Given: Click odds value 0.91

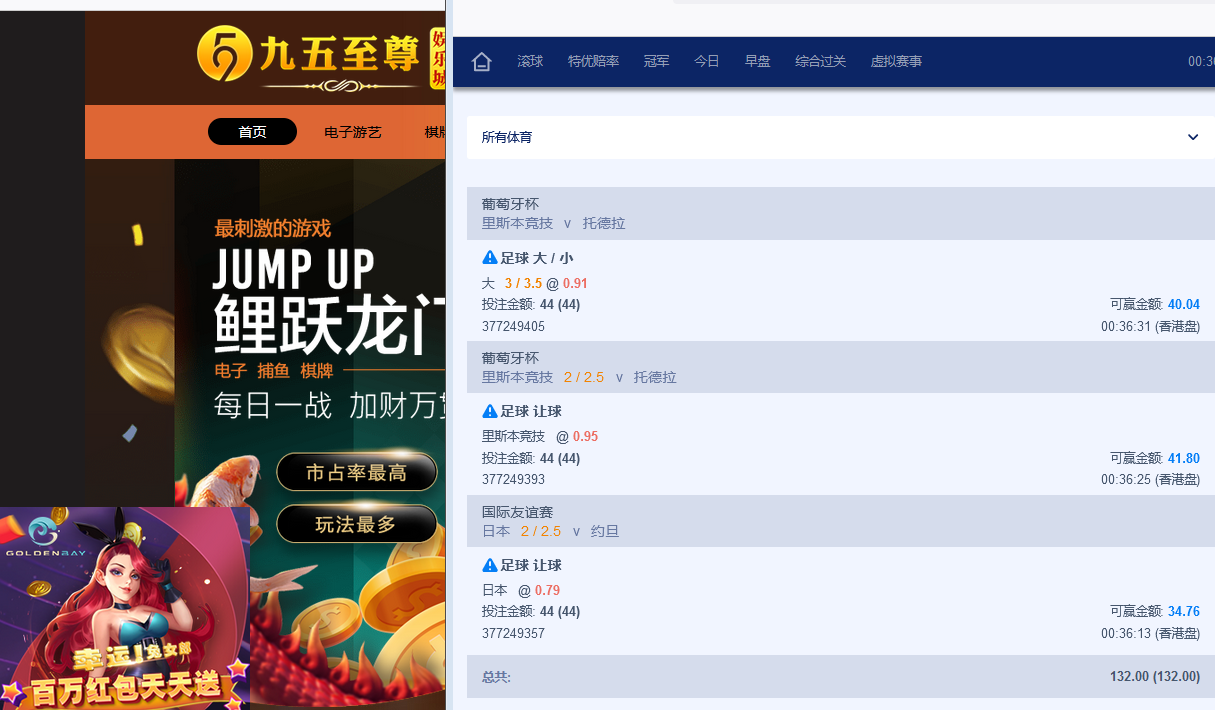Looking at the screenshot, I should point(575,283).
